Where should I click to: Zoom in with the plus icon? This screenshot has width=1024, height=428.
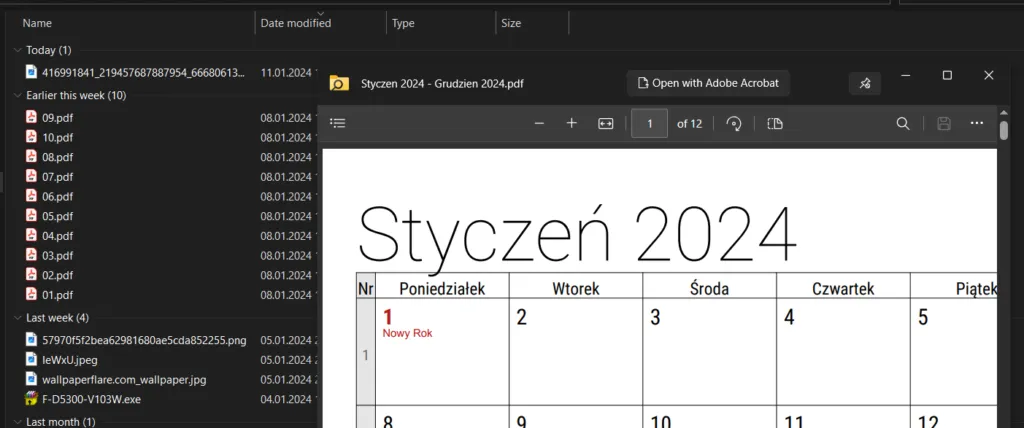[571, 123]
